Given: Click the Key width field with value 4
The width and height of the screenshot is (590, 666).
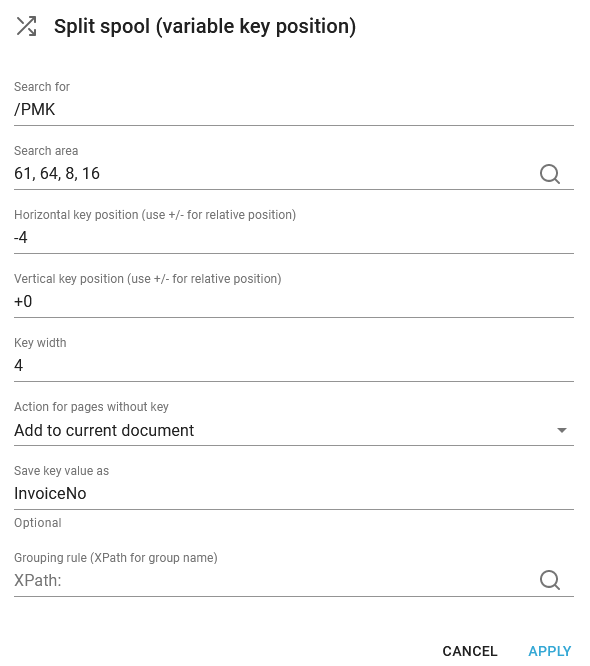Looking at the screenshot, I should (294, 366).
